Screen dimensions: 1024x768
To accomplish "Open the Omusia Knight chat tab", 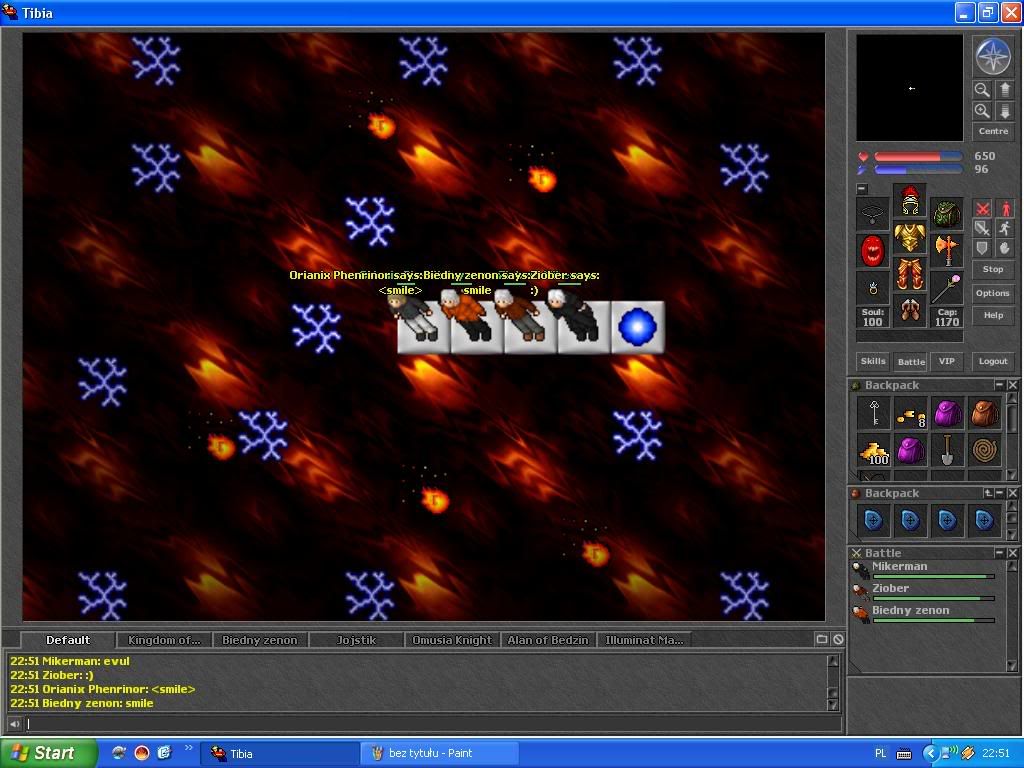I will [452, 640].
